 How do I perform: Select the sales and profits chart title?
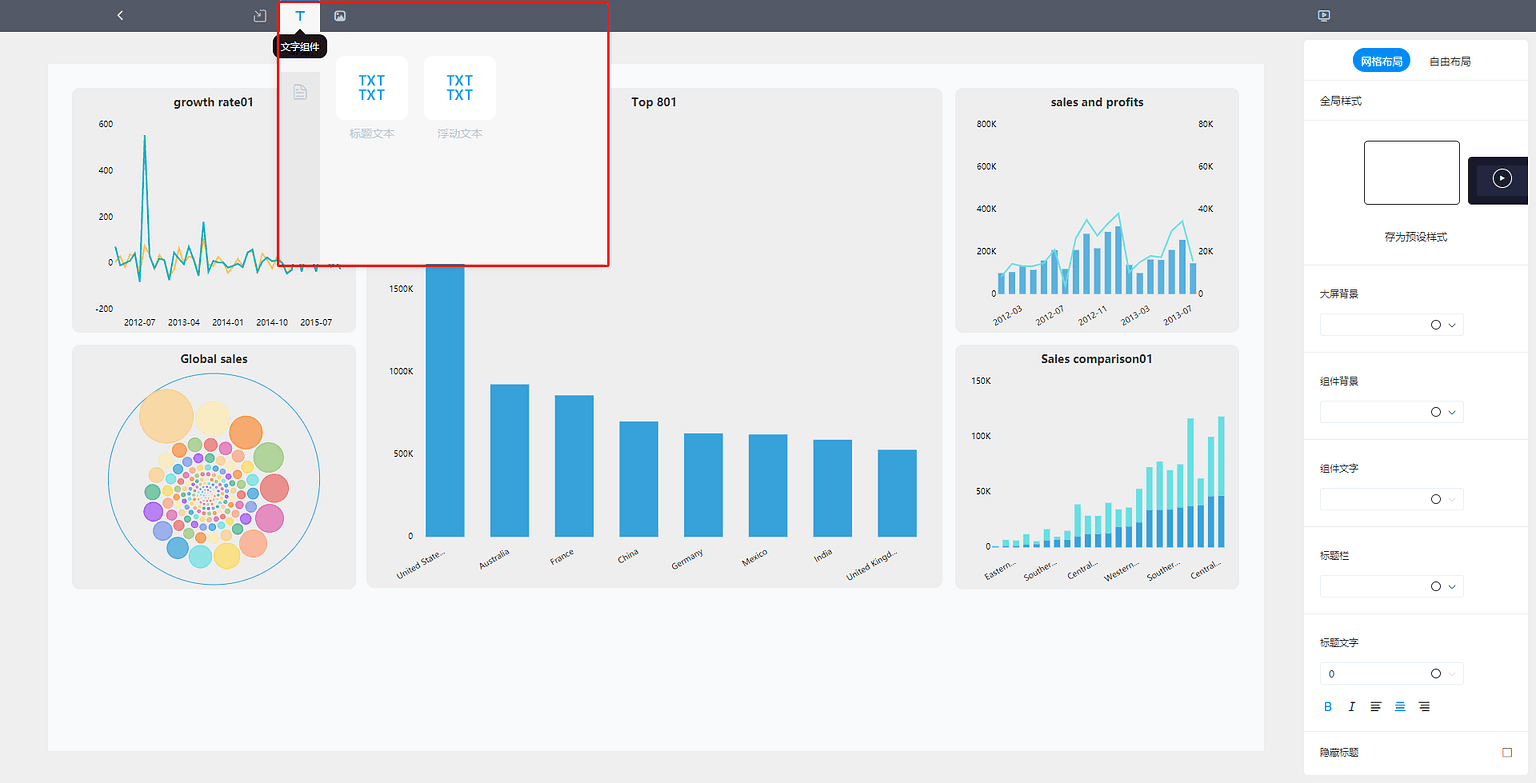pyautogui.click(x=1097, y=102)
